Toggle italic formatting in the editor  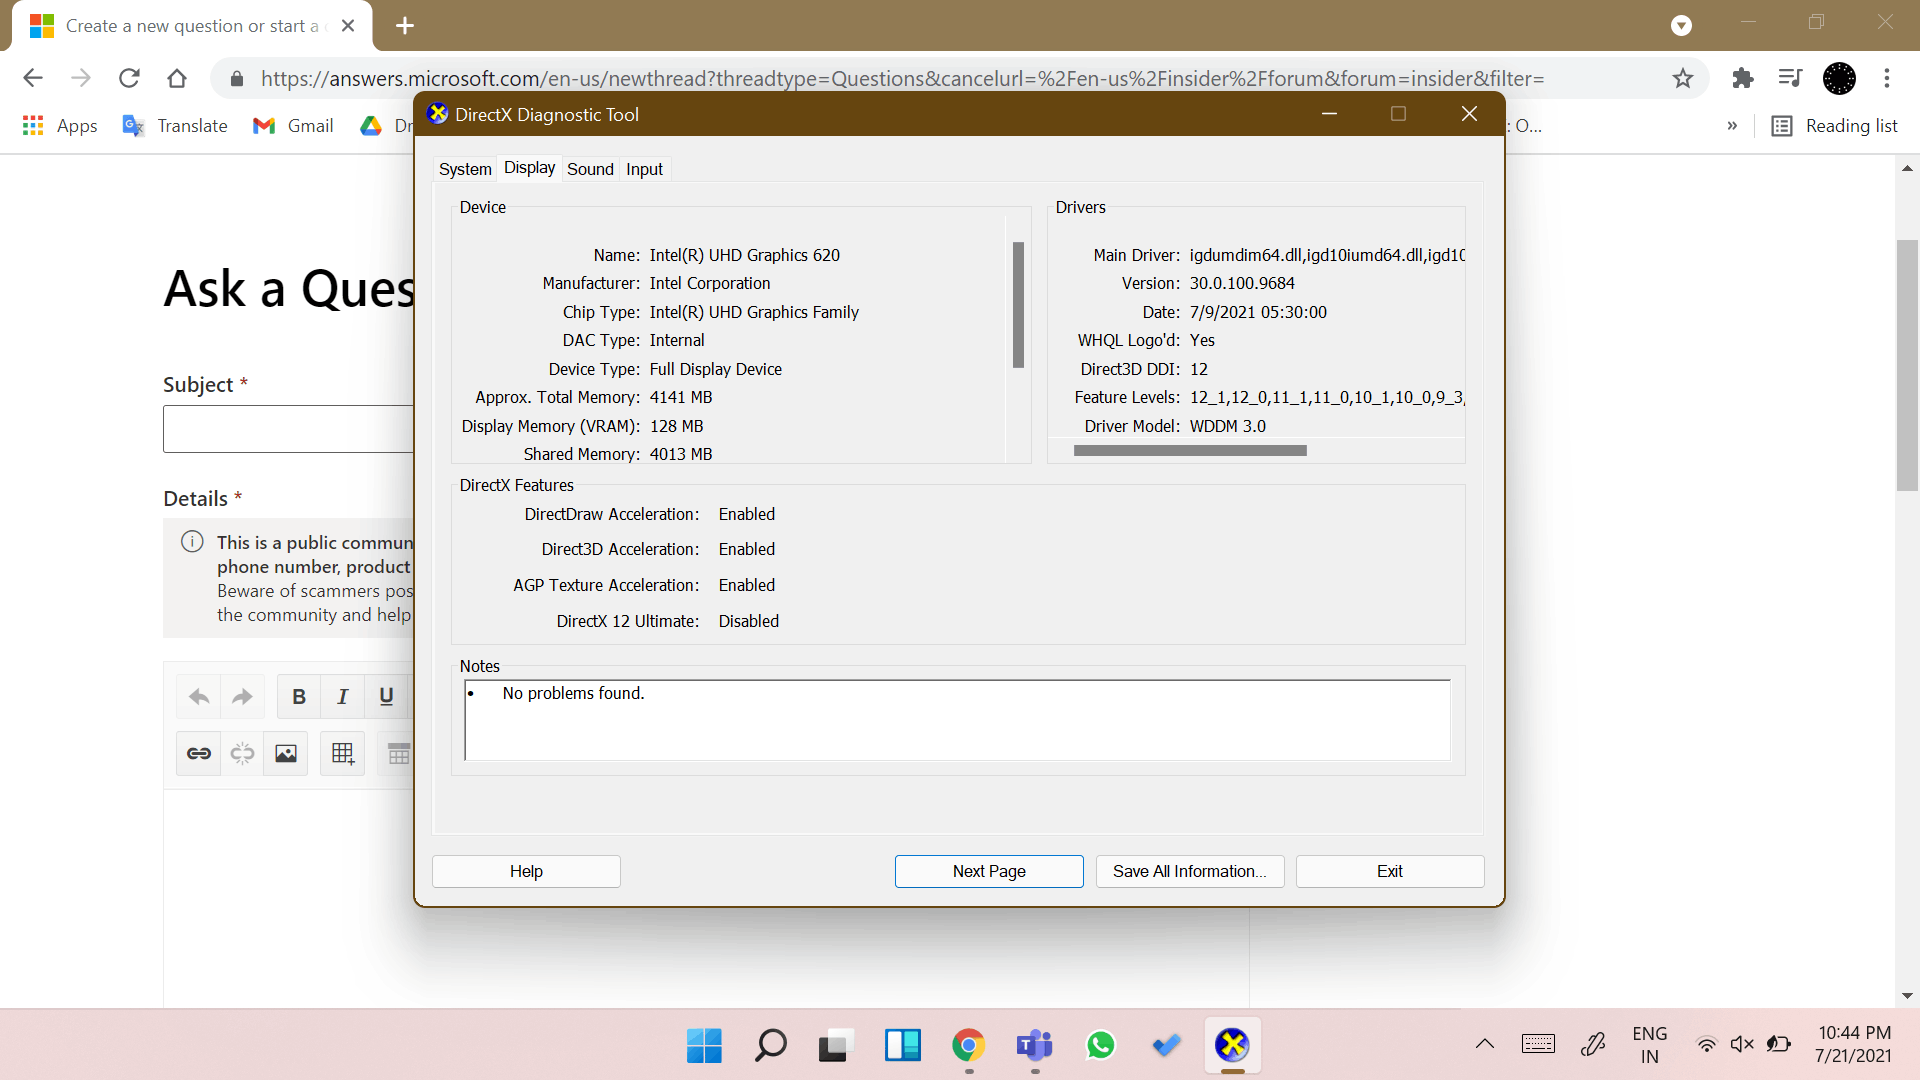342,696
